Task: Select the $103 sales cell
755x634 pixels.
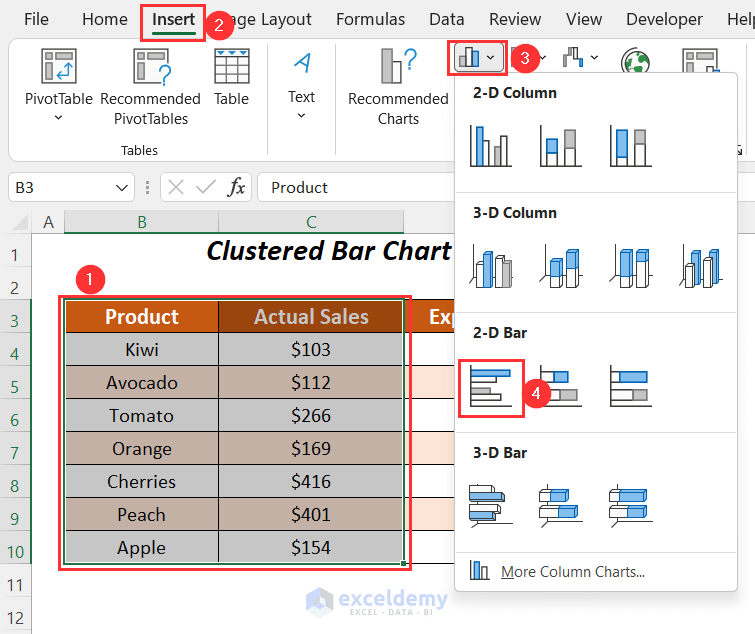Action: [x=311, y=349]
